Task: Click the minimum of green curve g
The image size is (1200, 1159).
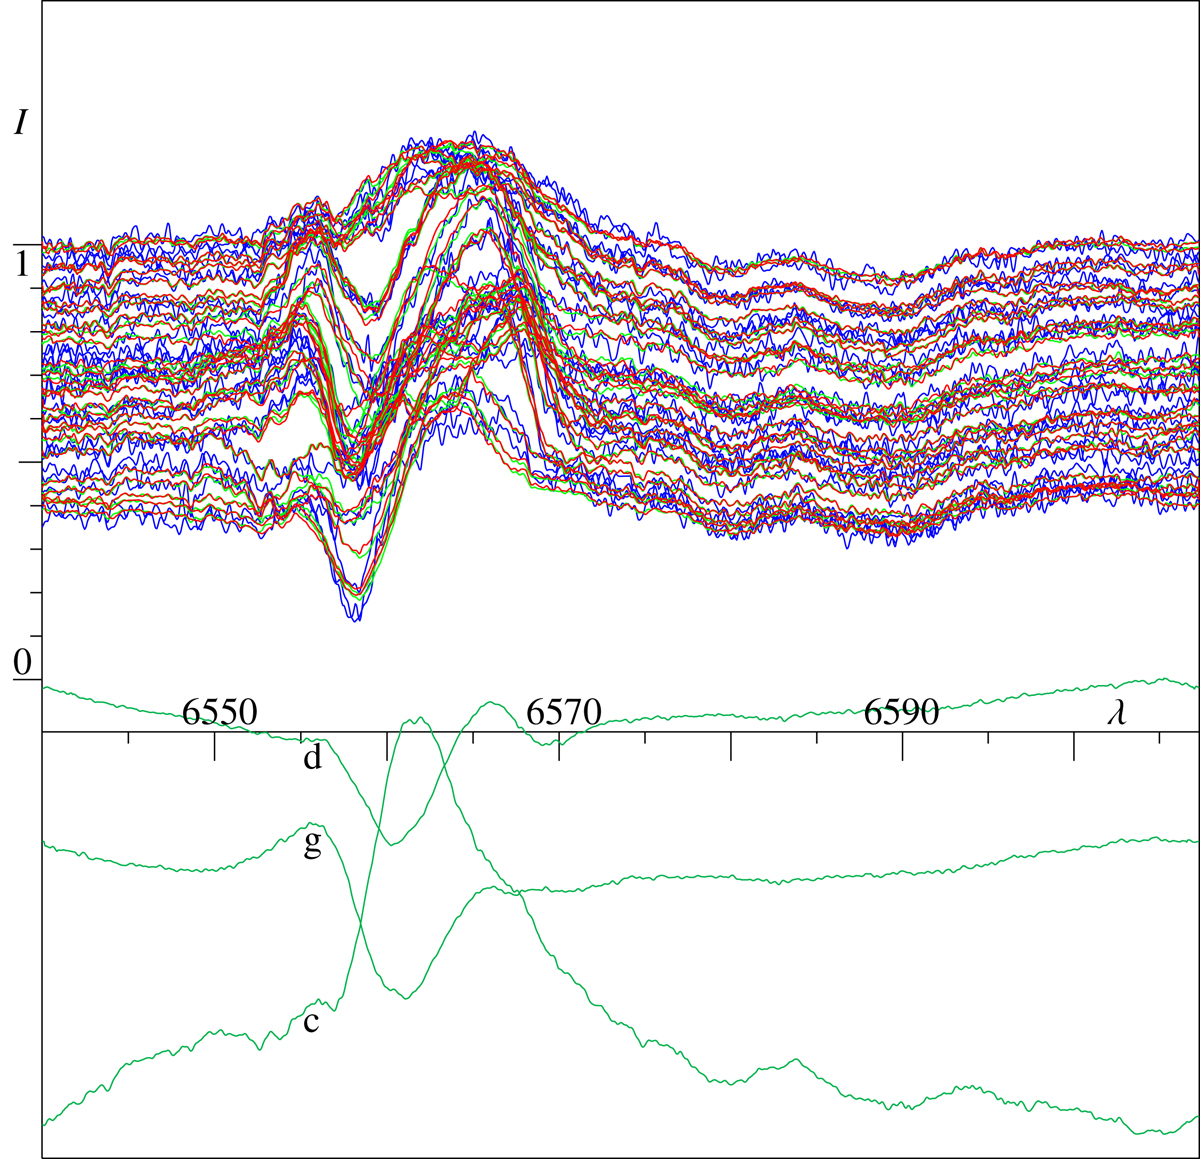Action: pyautogui.click(x=406, y=997)
